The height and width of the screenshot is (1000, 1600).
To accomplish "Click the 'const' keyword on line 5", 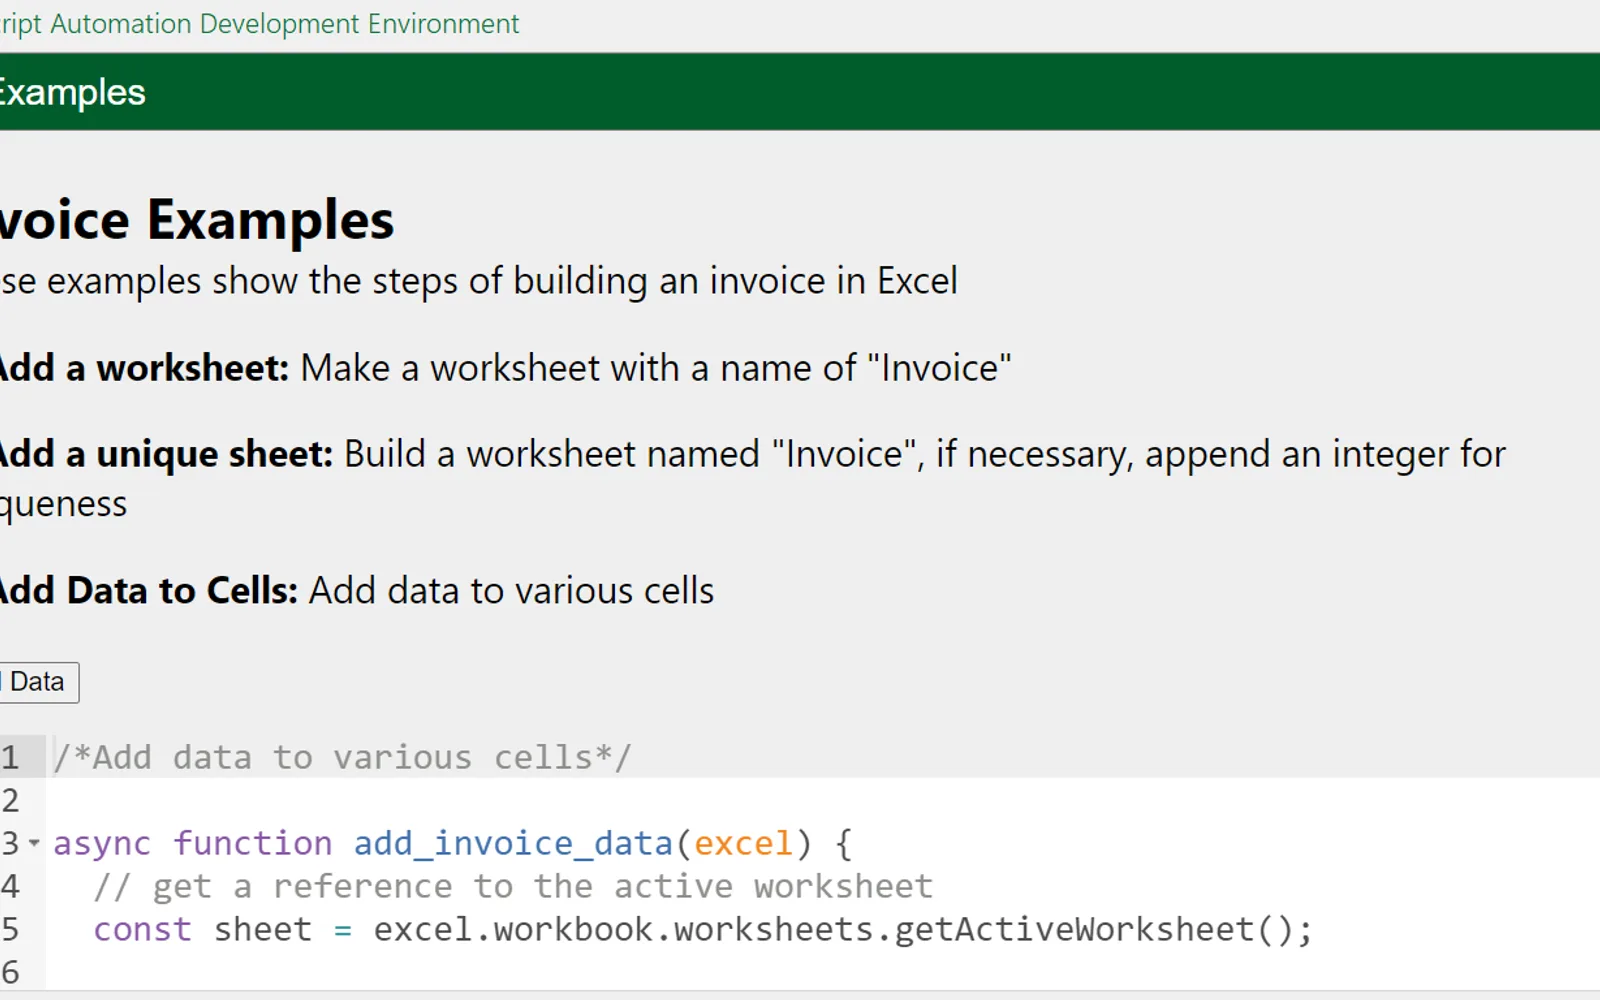I will [x=142, y=929].
